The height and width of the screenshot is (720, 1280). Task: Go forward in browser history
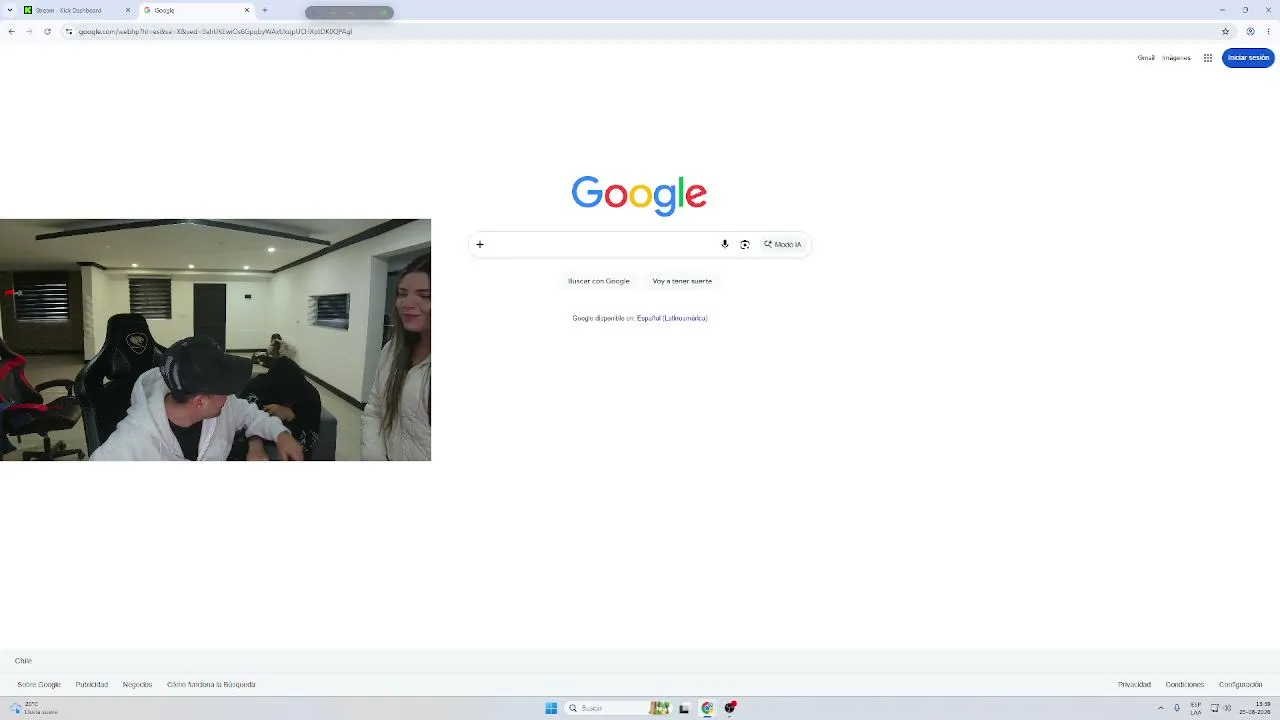(x=29, y=31)
